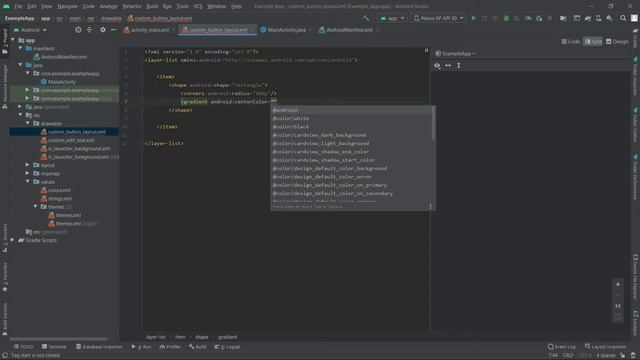The width and height of the screenshot is (640, 360).
Task: Open the Terminal tool window
Action: click(54, 347)
